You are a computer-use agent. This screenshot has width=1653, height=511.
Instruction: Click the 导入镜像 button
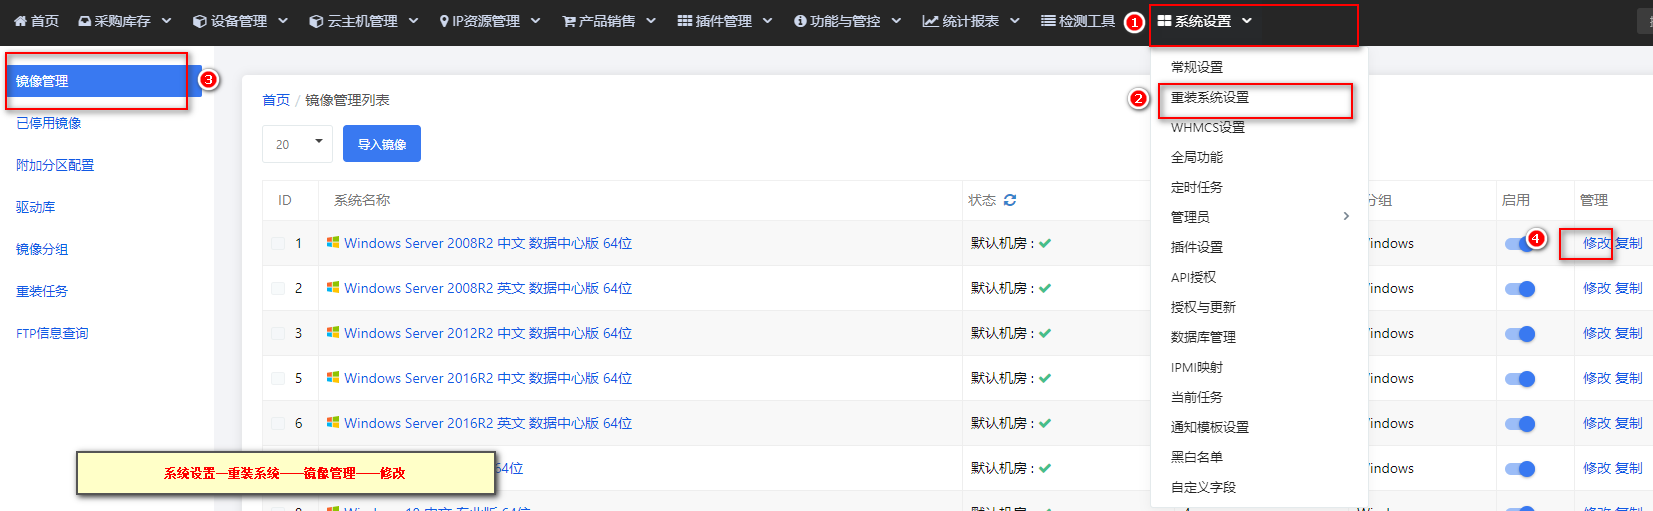pos(382,144)
